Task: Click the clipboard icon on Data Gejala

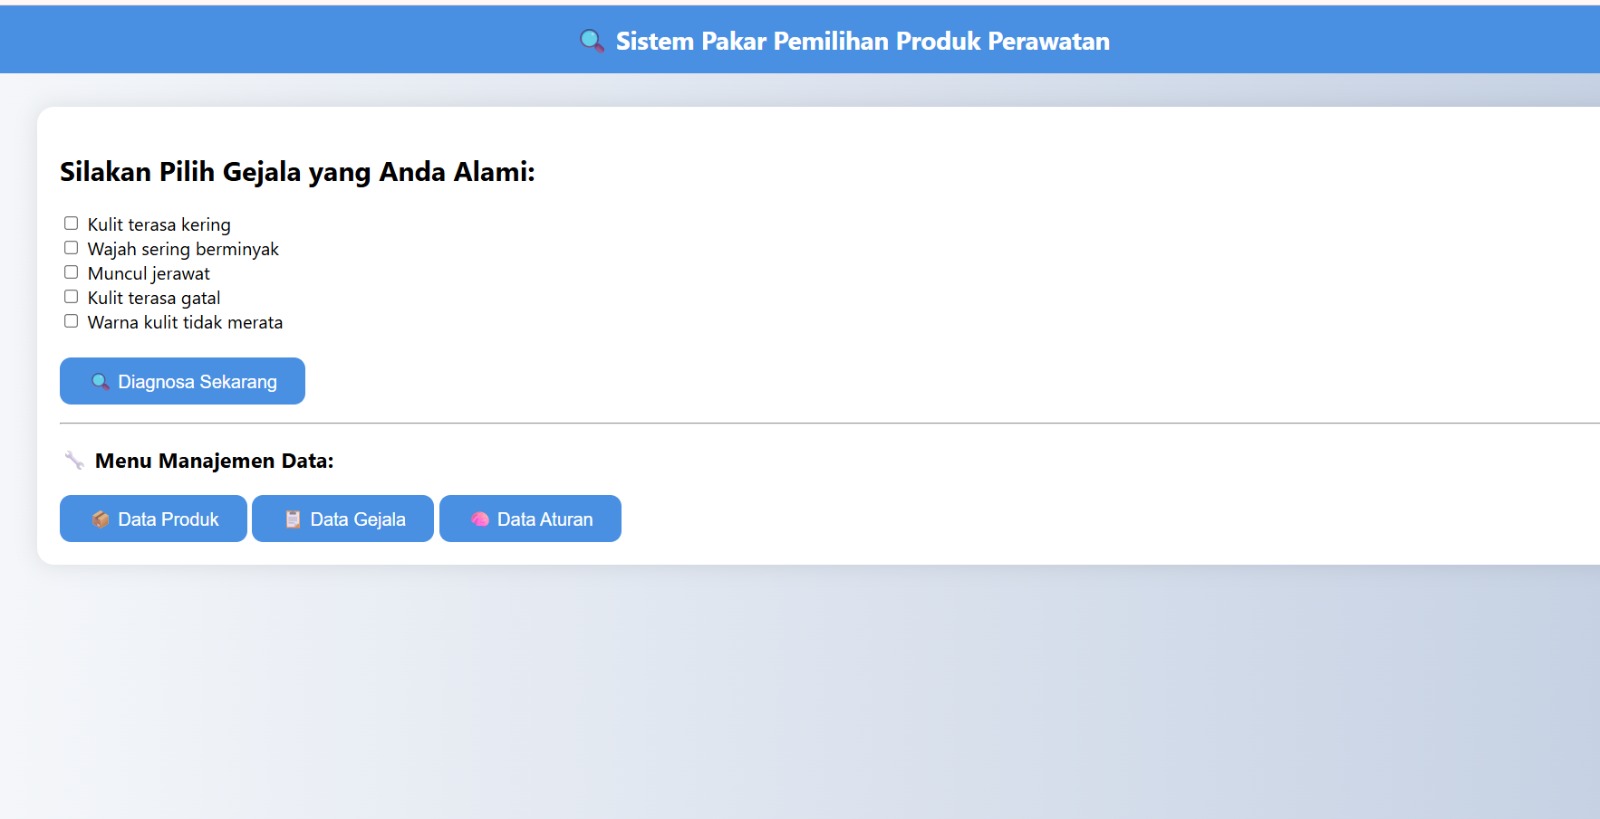Action: [x=293, y=519]
